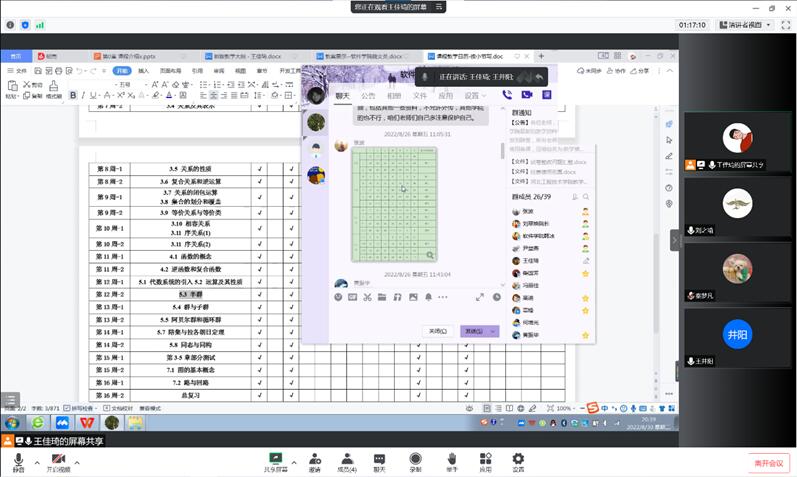
Task: Click the 关闭 button in chat window
Action: coord(437,331)
